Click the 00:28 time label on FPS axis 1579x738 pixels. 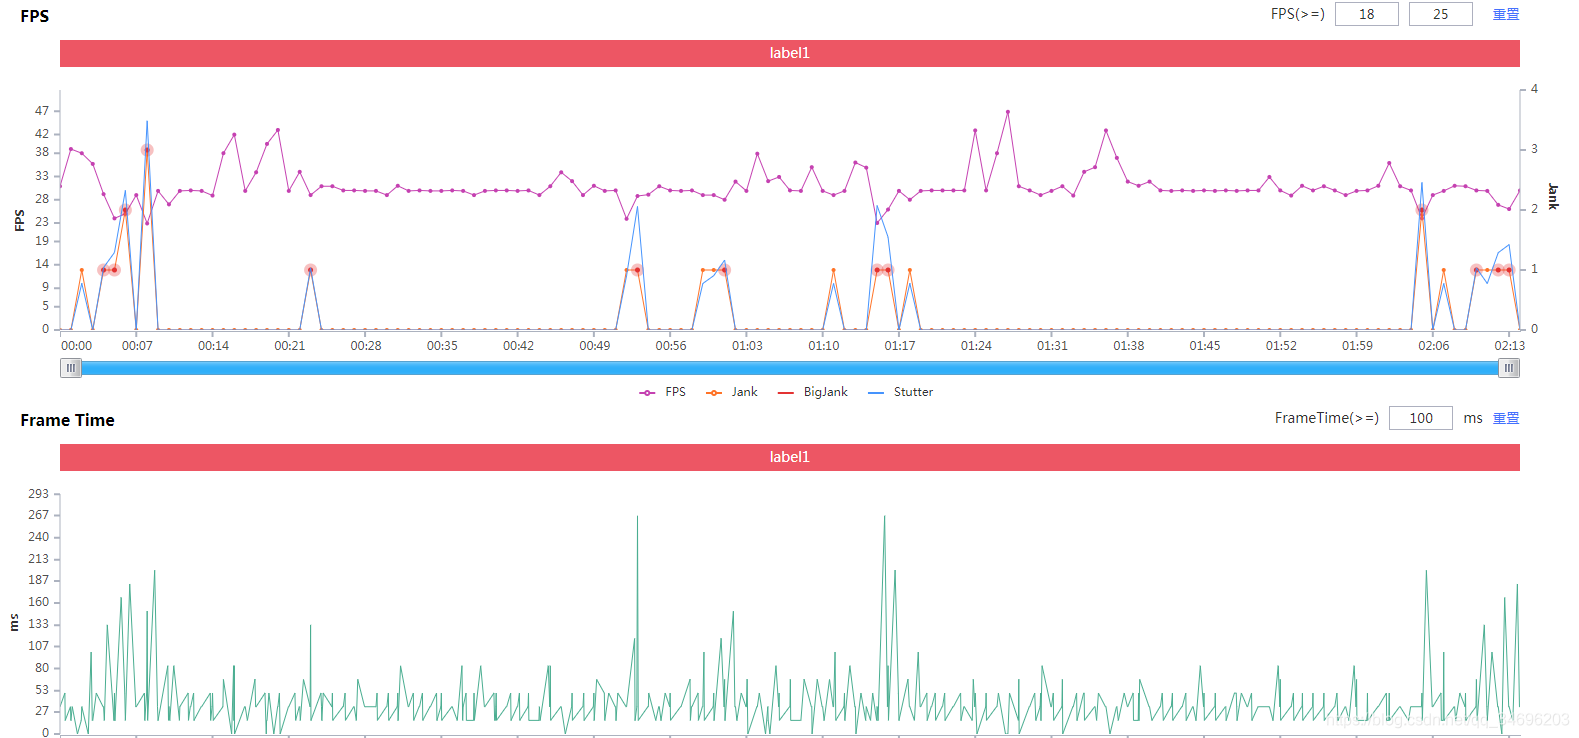point(366,346)
